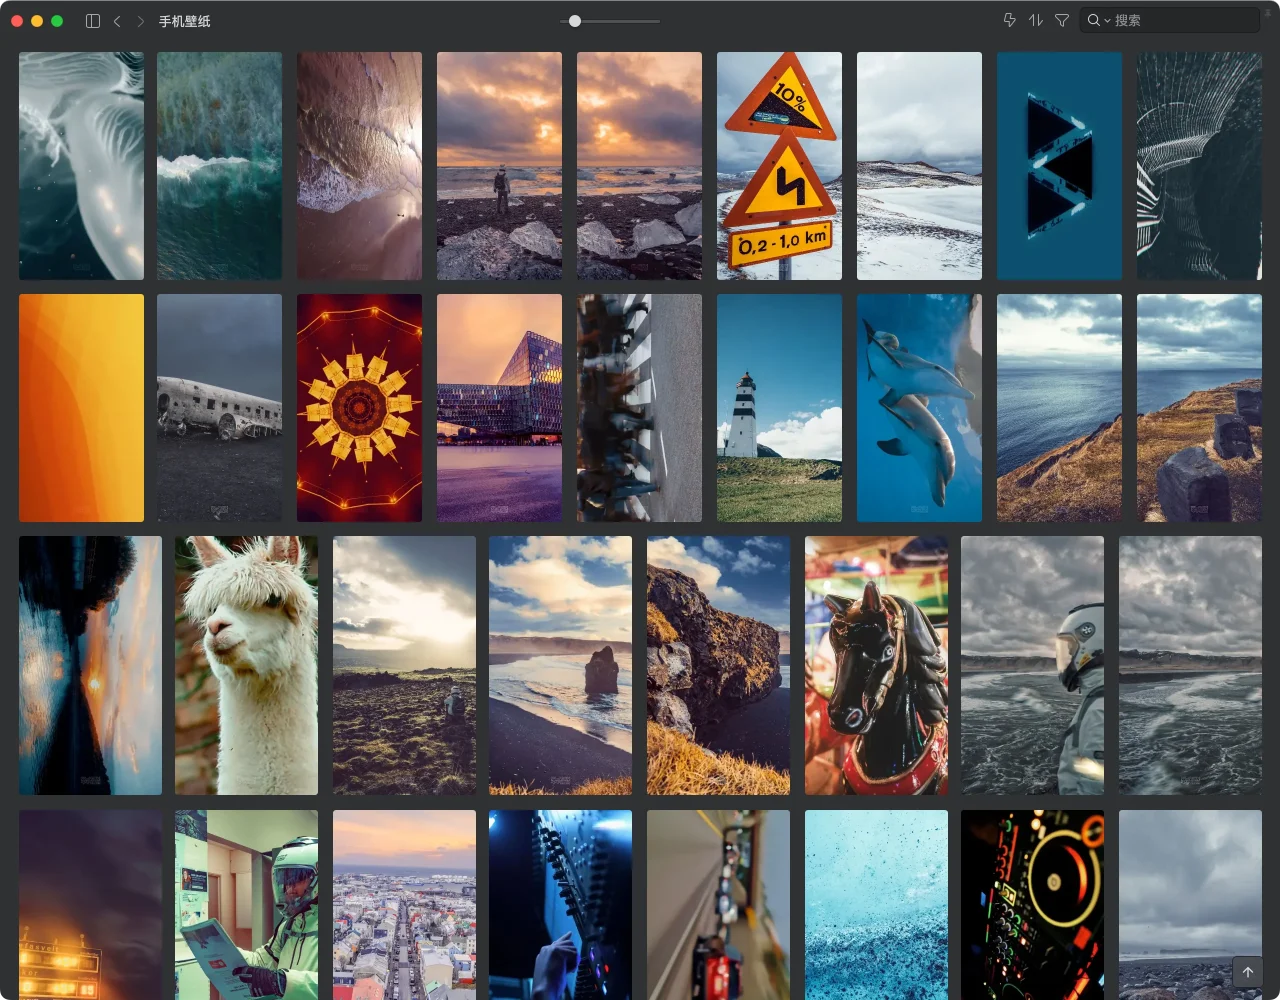Viewport: 1280px width, 1000px height.
Task: Select the blurry sideways corridor photo
Action: tap(718, 905)
